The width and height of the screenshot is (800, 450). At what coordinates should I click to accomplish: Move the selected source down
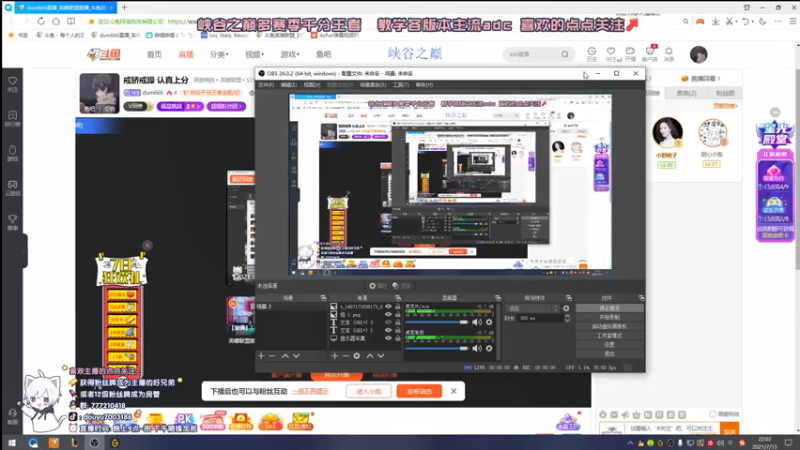point(381,356)
